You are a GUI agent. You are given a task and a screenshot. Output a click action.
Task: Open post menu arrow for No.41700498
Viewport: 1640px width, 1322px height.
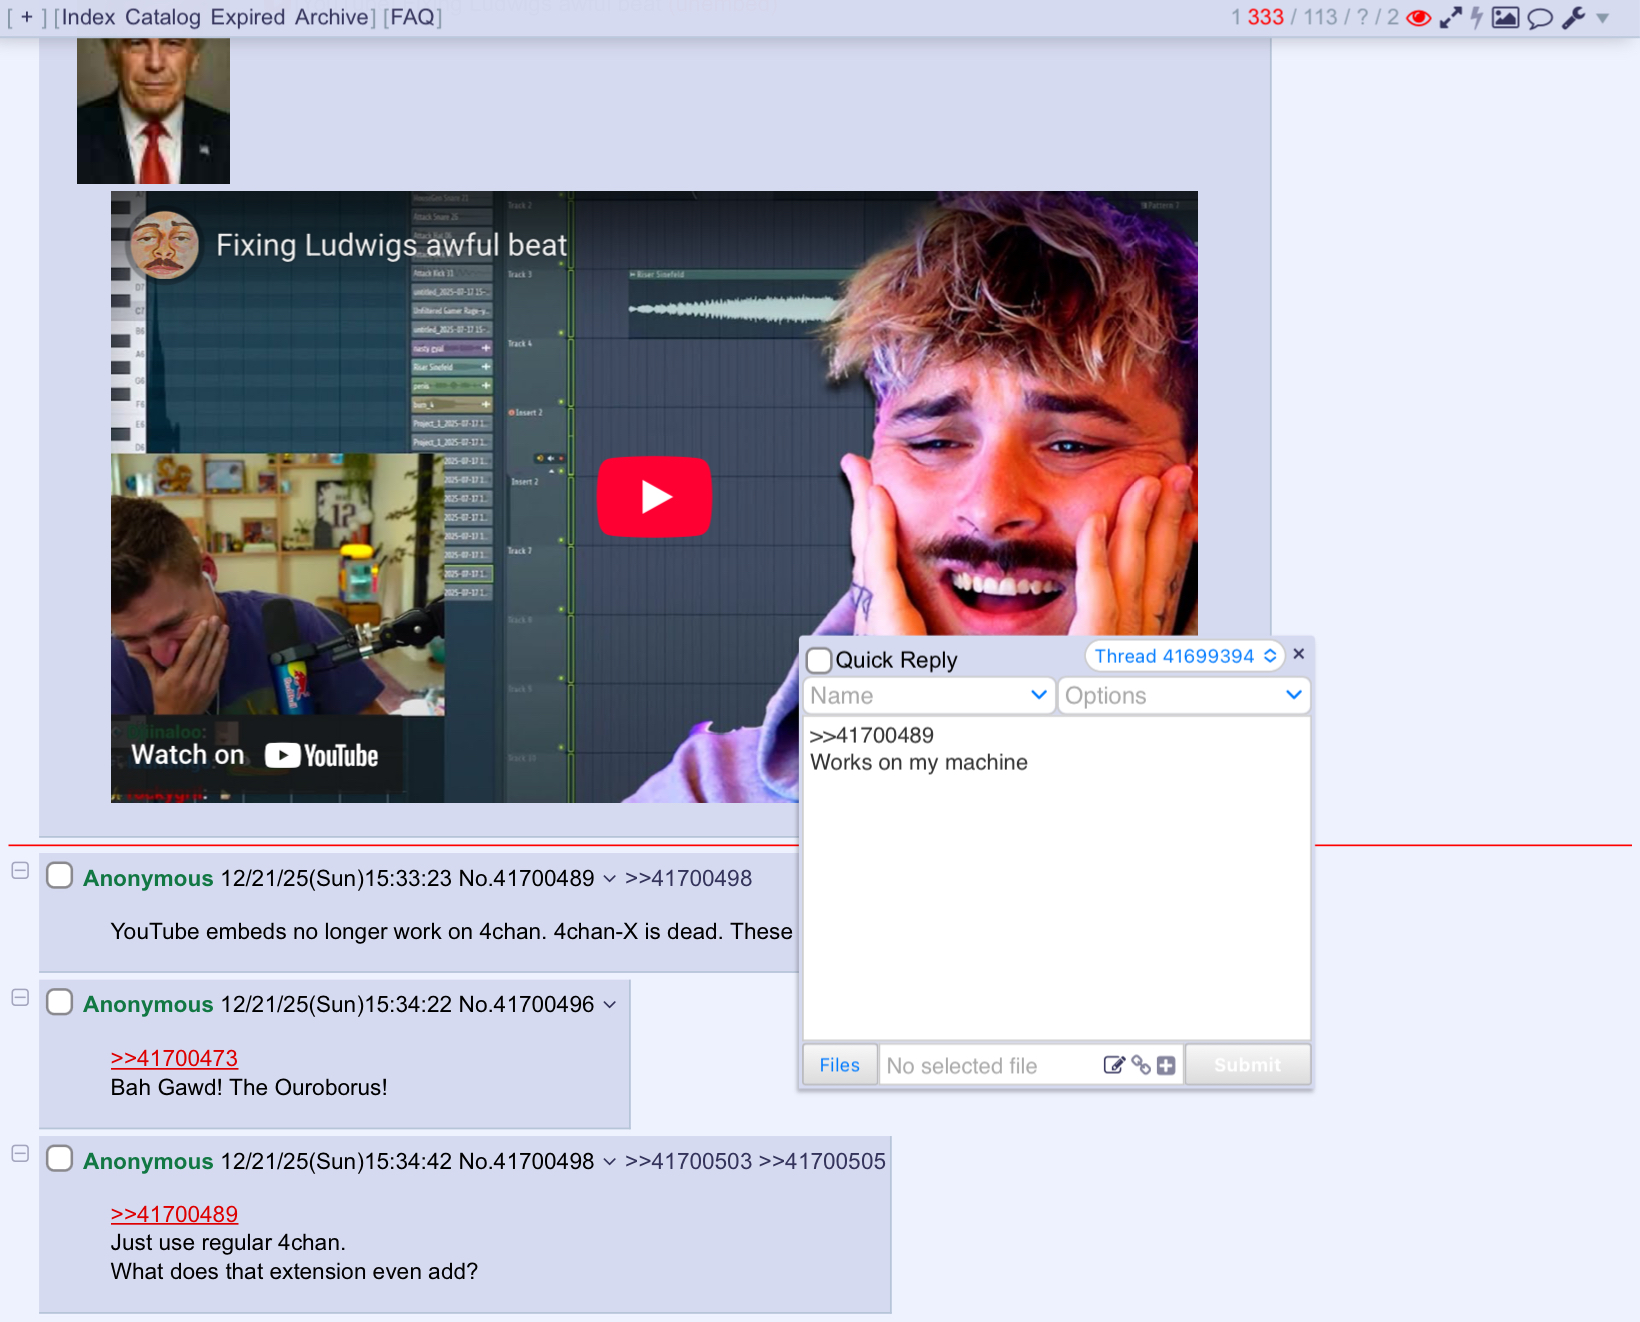click(609, 1162)
